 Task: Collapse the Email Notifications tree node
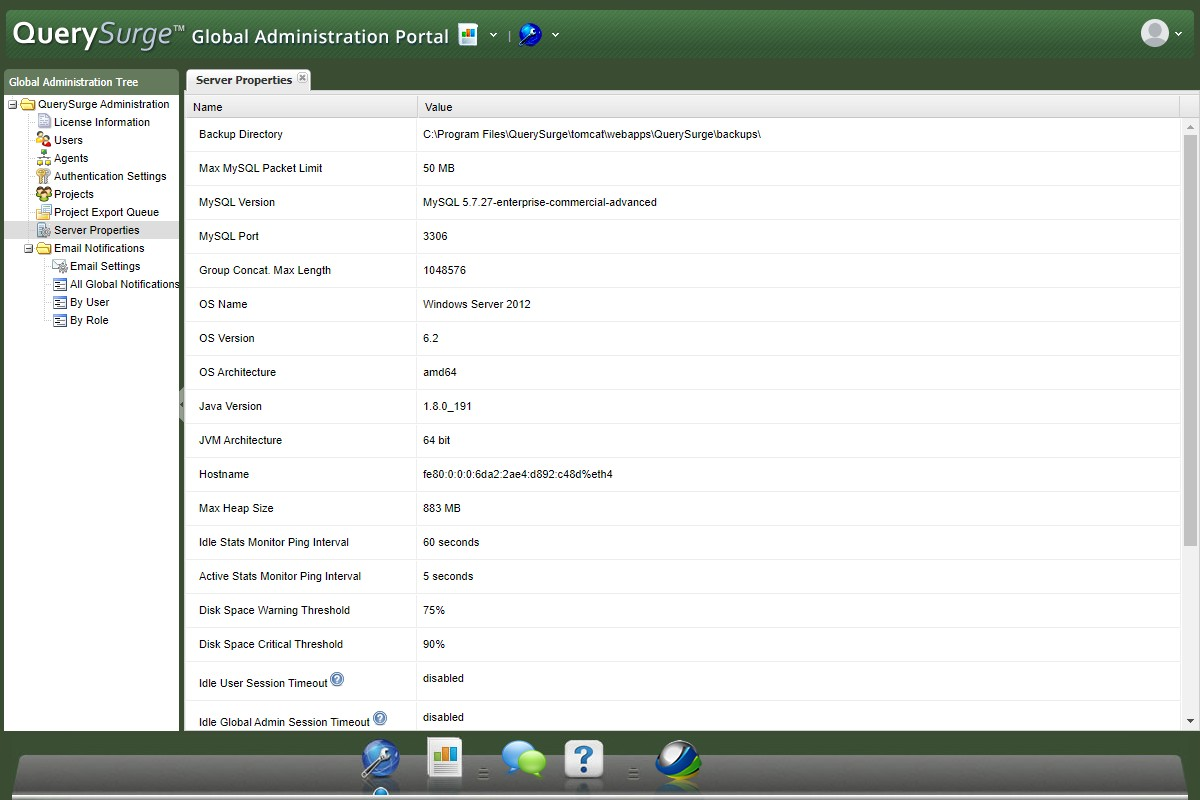[x=29, y=248]
